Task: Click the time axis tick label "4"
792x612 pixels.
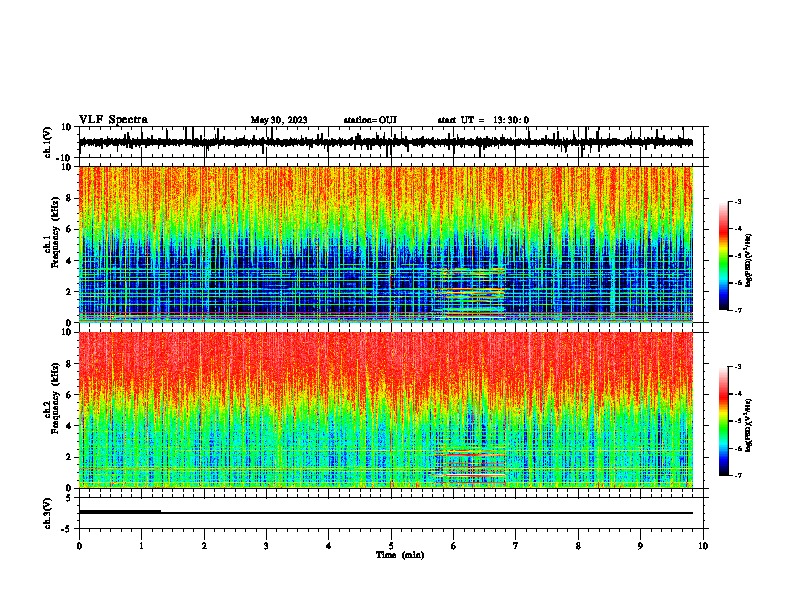Action: tap(329, 546)
